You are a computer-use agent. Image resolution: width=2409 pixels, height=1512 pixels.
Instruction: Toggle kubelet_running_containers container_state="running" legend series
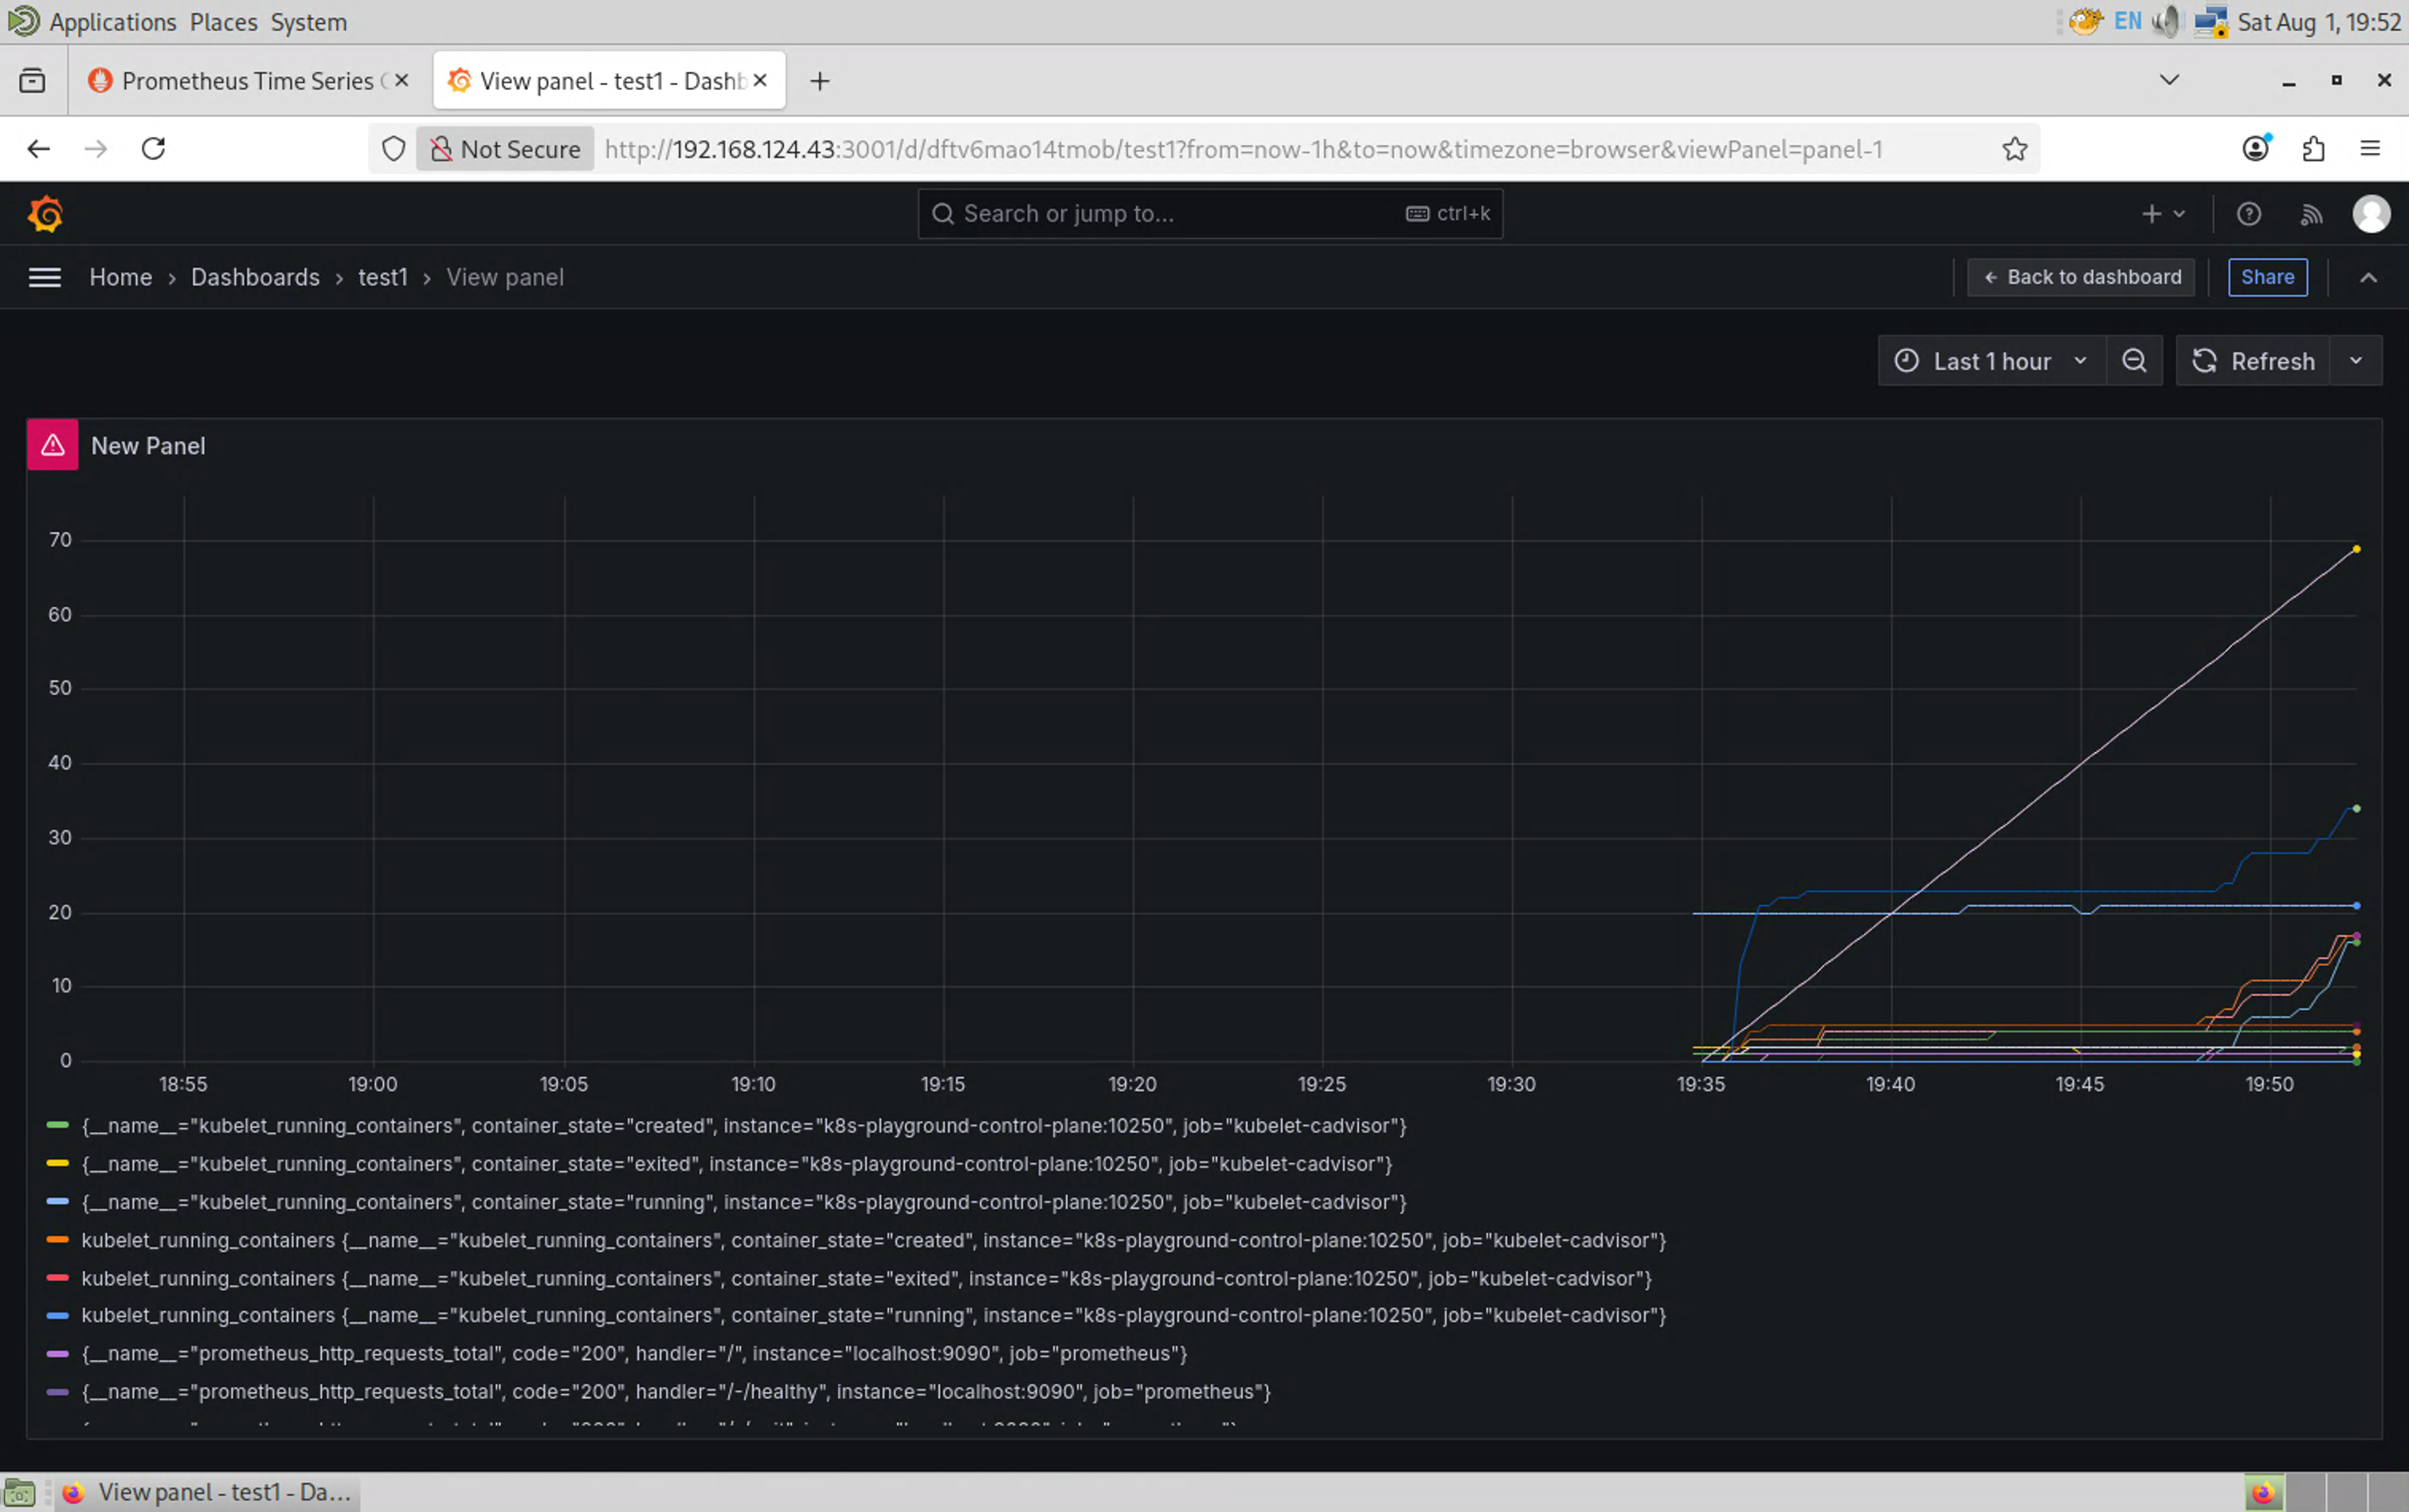point(873,1316)
